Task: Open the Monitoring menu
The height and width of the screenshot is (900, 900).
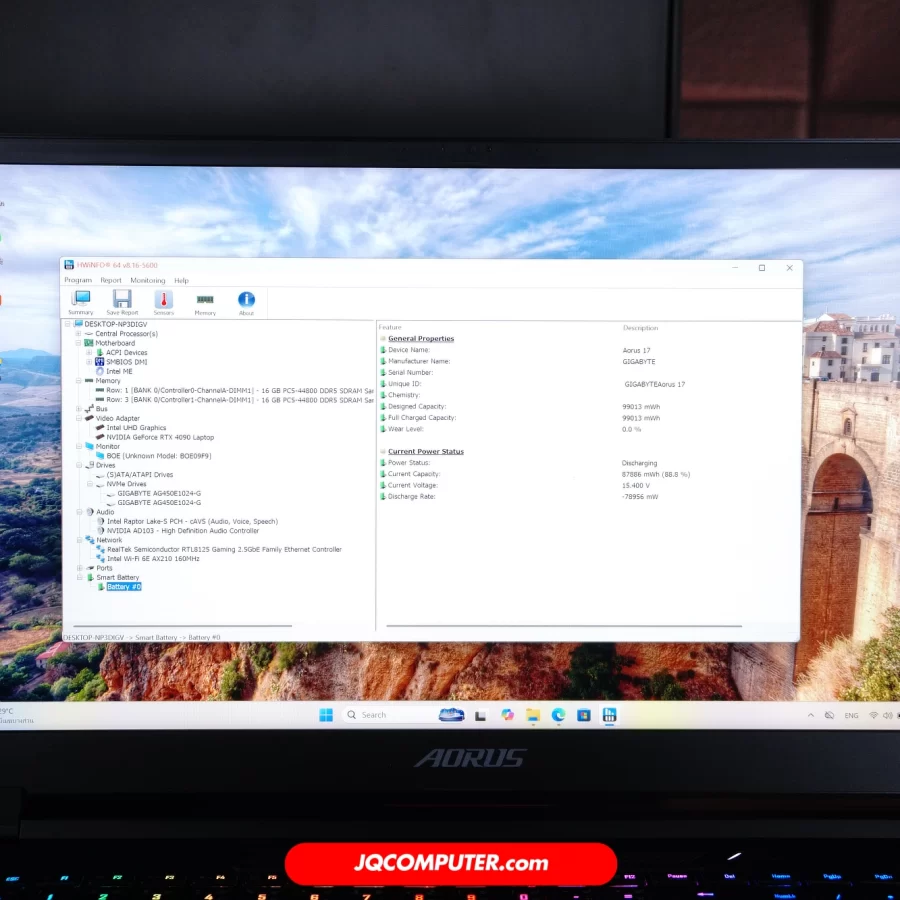Action: pos(148,281)
